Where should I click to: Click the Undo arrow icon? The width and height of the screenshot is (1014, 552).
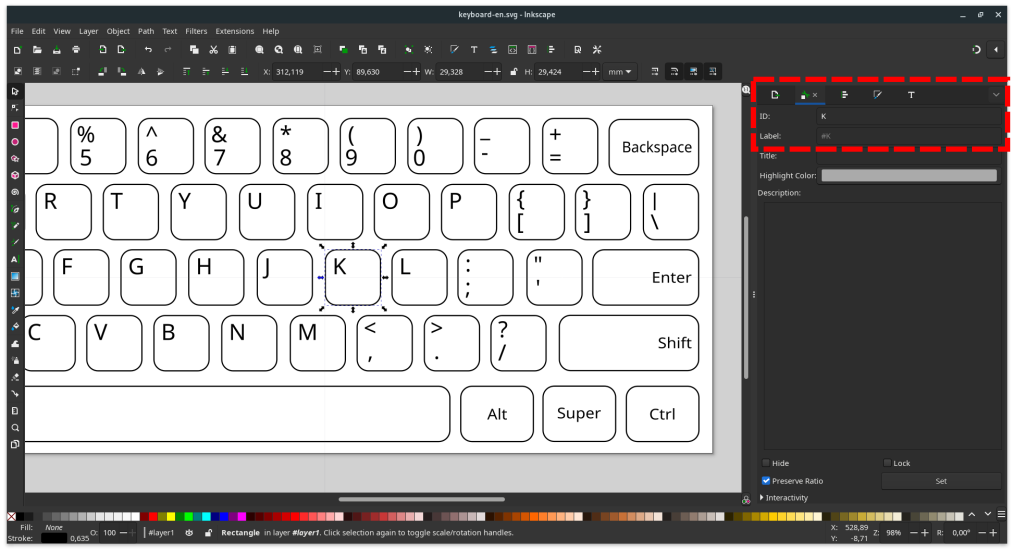pyautogui.click(x=148, y=50)
